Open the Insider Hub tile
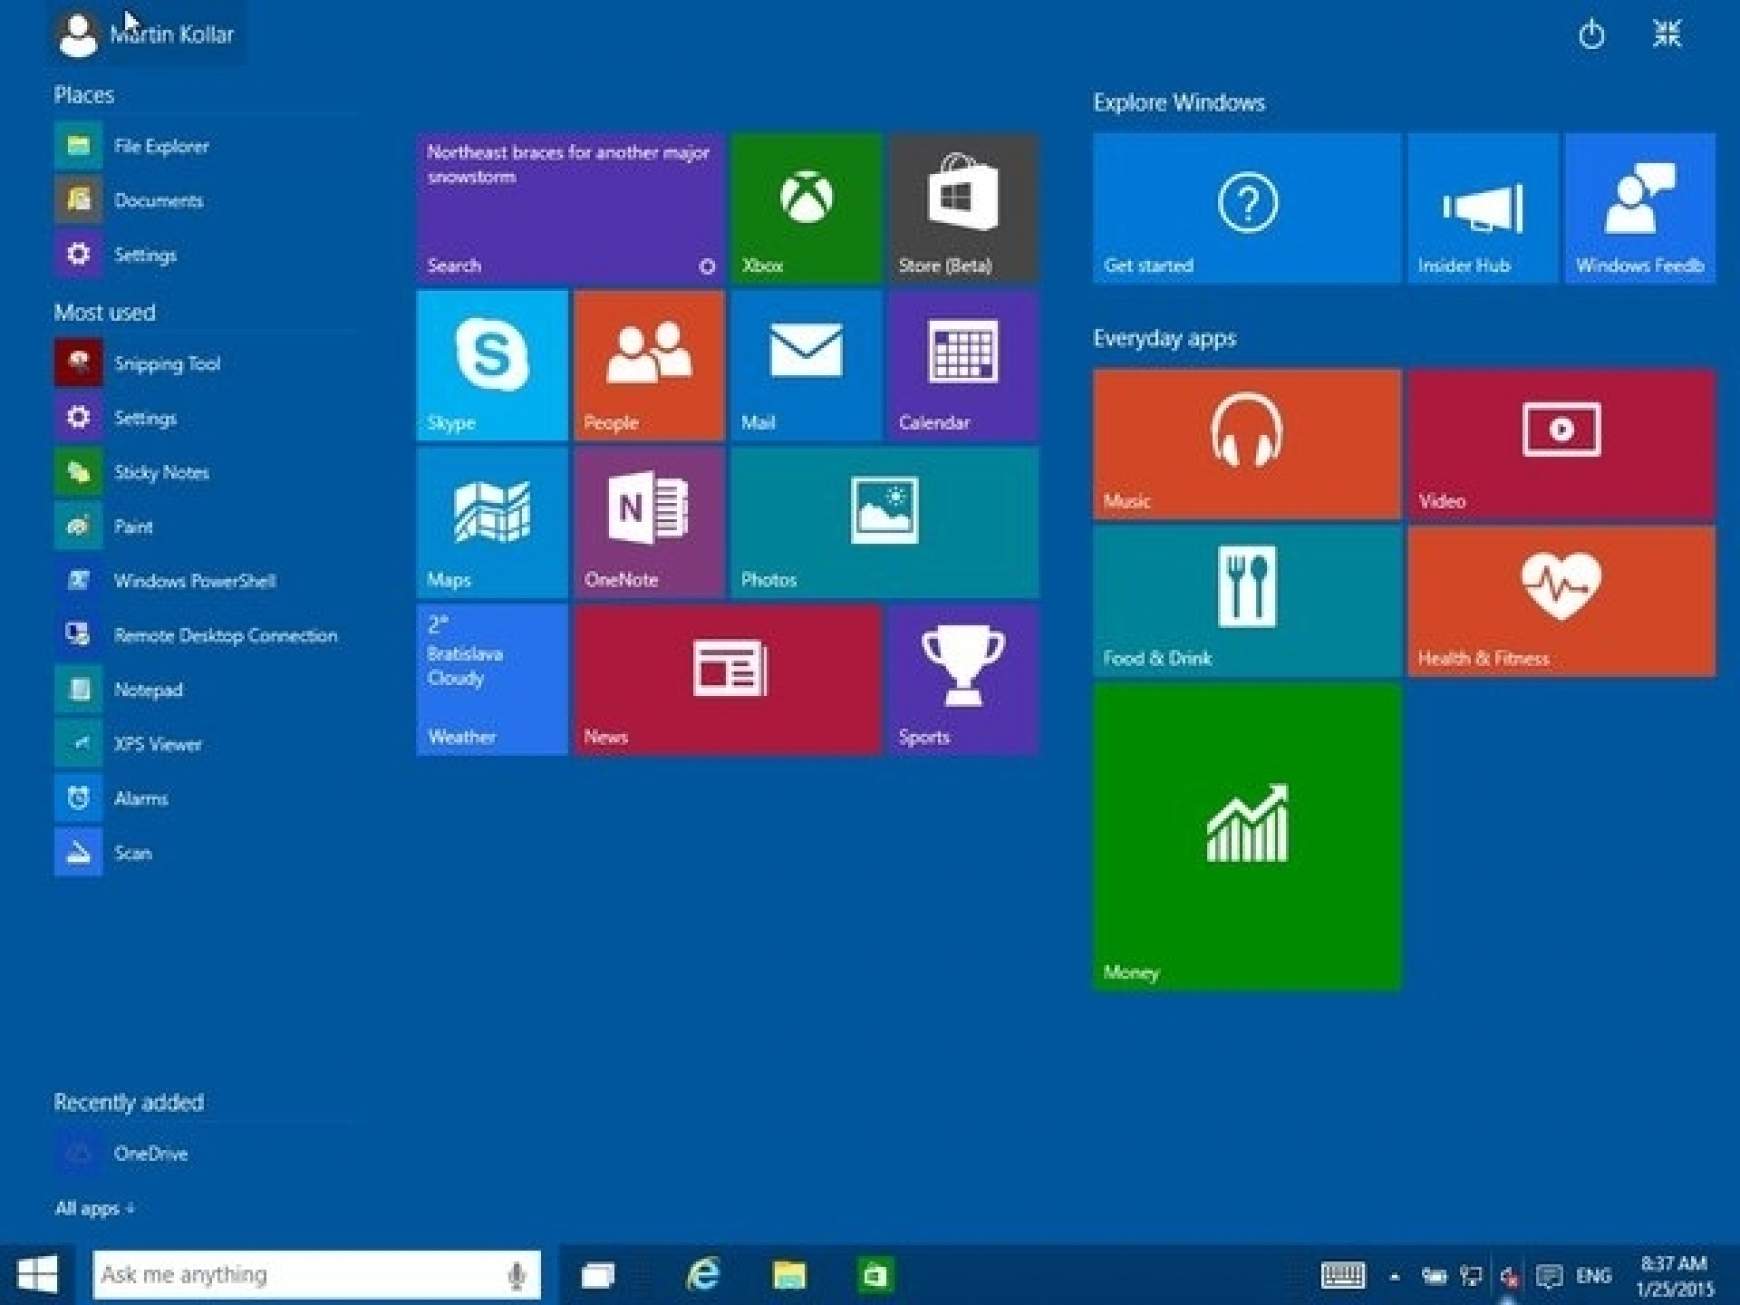The height and width of the screenshot is (1305, 1740). click(1483, 208)
